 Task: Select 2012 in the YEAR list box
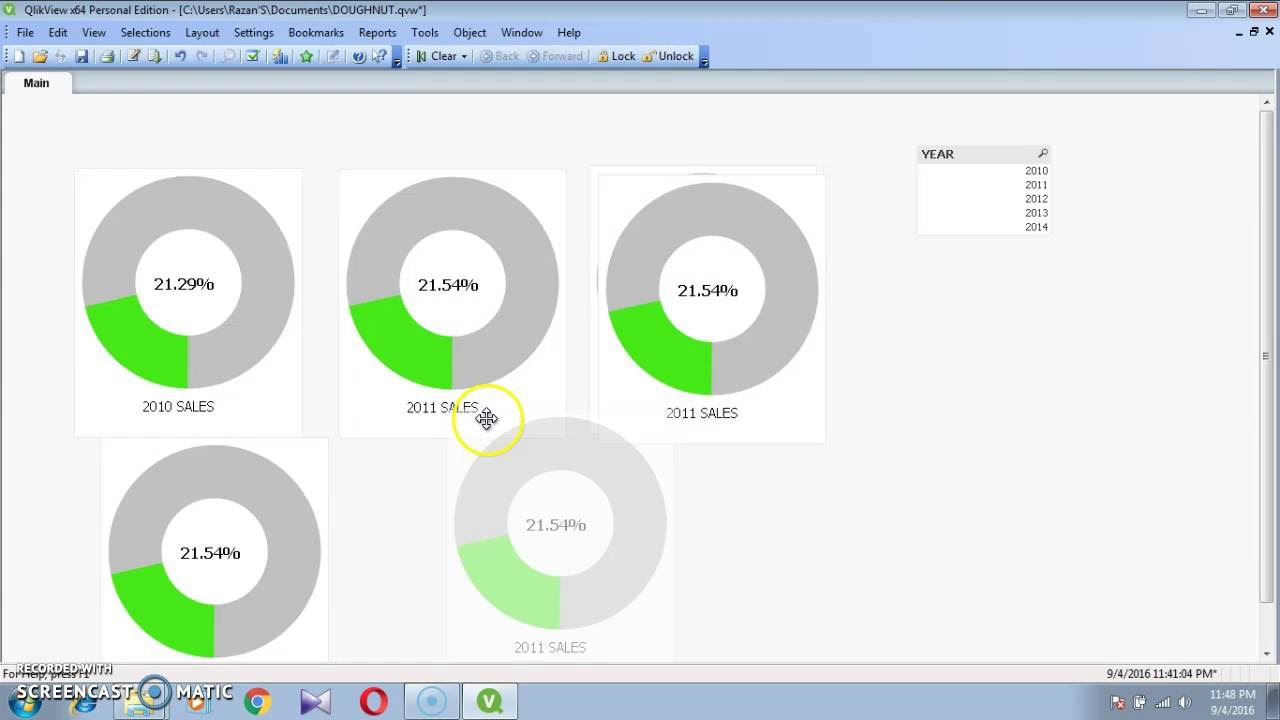[984, 199]
